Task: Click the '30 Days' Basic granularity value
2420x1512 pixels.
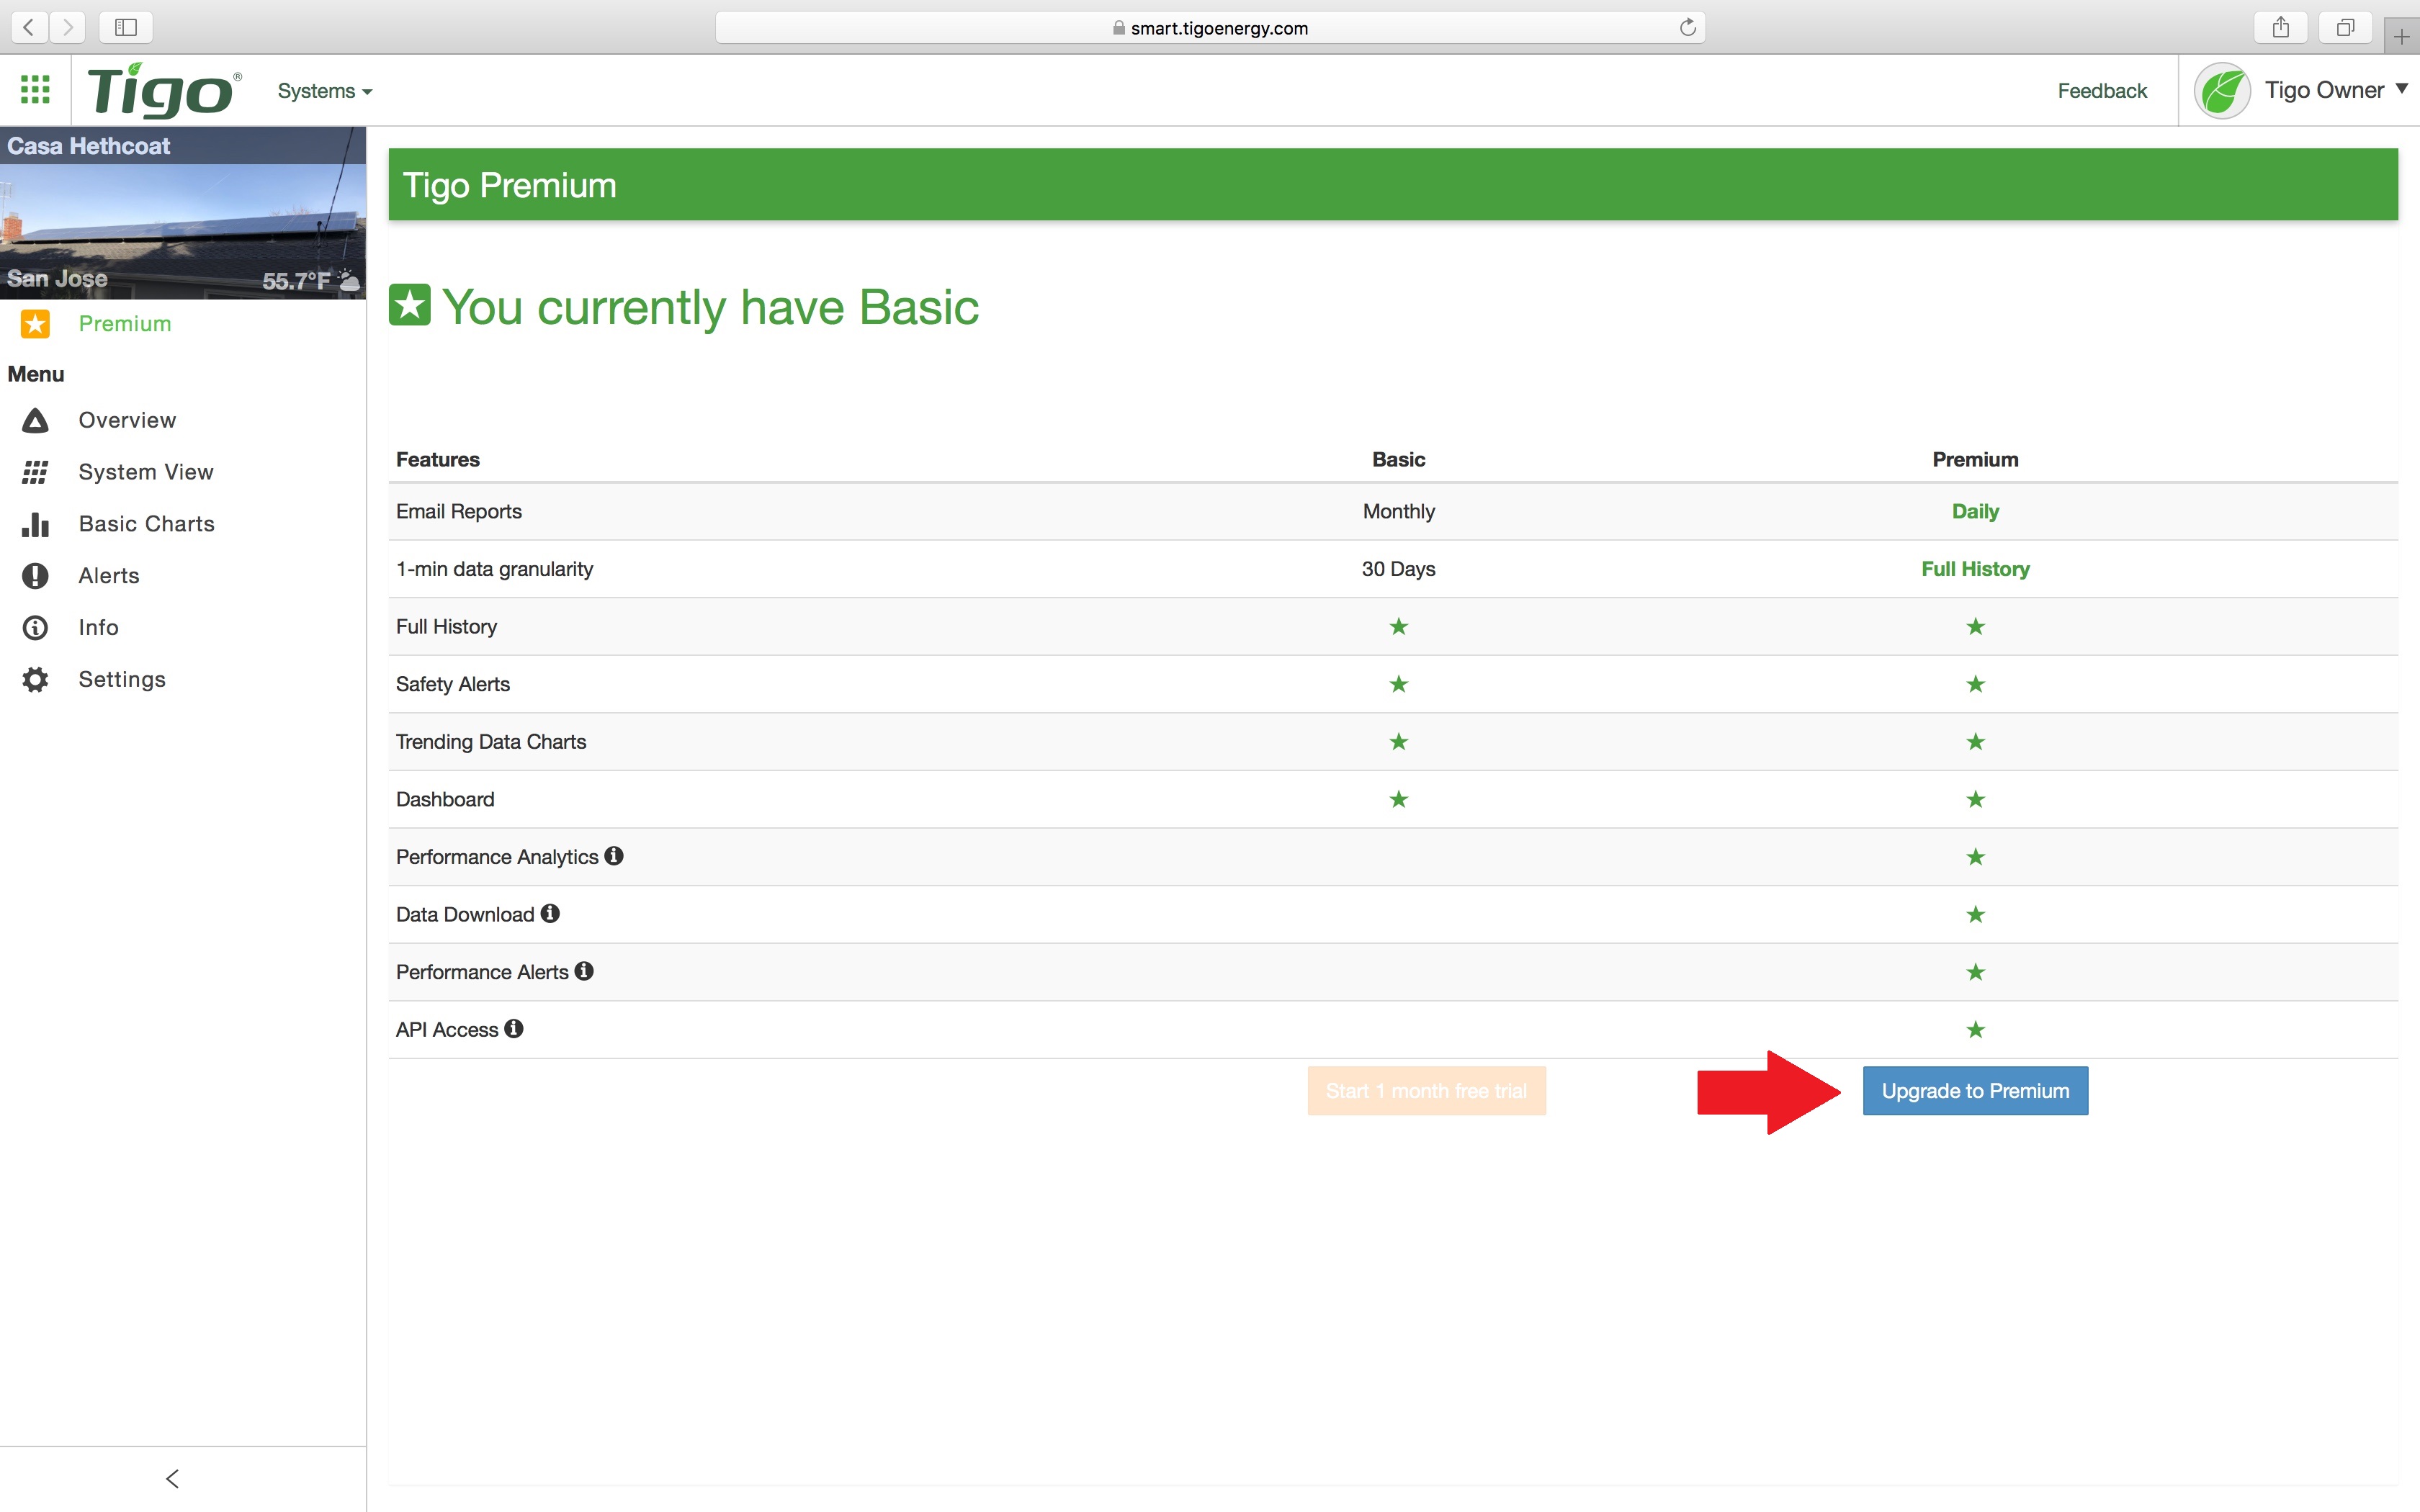Action: [1398, 569]
